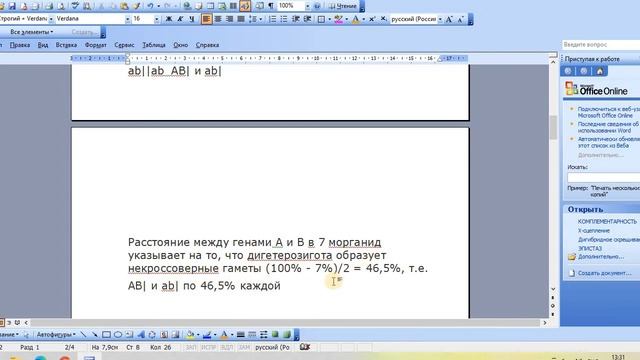The width and height of the screenshot is (640, 360).
Task: Click the fill color bucket icon
Action: click(x=190, y=335)
